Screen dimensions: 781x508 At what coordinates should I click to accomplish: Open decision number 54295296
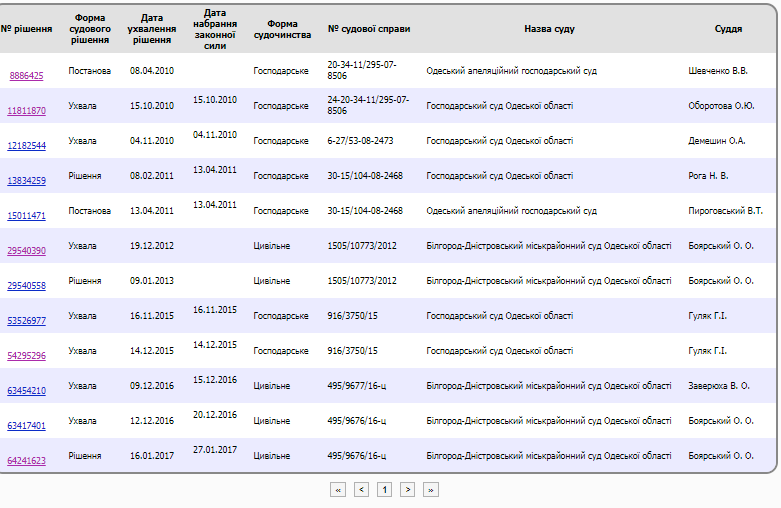(x=26, y=356)
